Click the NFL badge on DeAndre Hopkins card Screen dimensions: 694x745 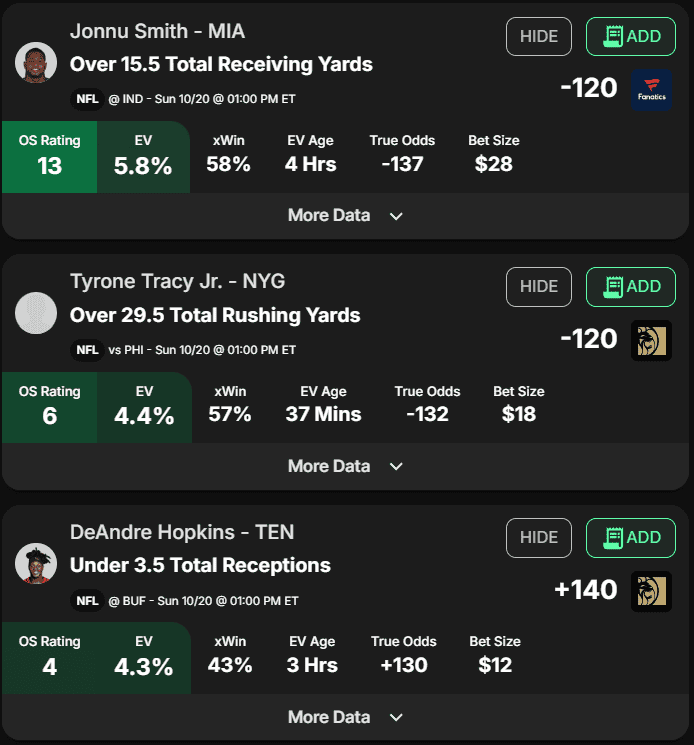[x=87, y=601]
